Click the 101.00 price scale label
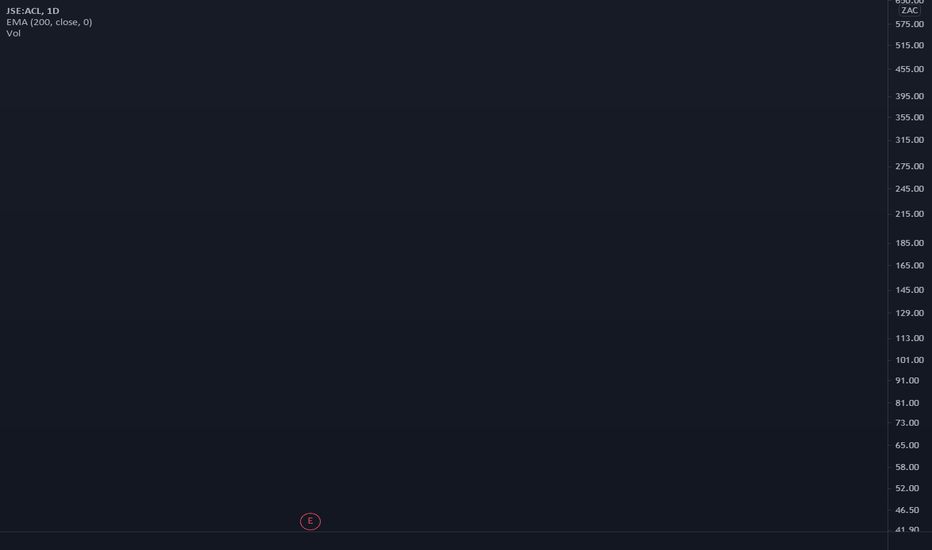The width and height of the screenshot is (932, 550). tap(909, 360)
